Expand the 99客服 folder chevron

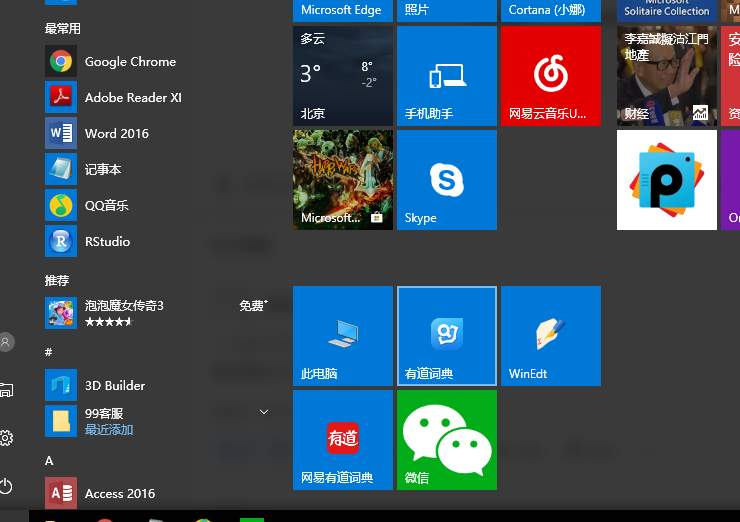coord(264,412)
